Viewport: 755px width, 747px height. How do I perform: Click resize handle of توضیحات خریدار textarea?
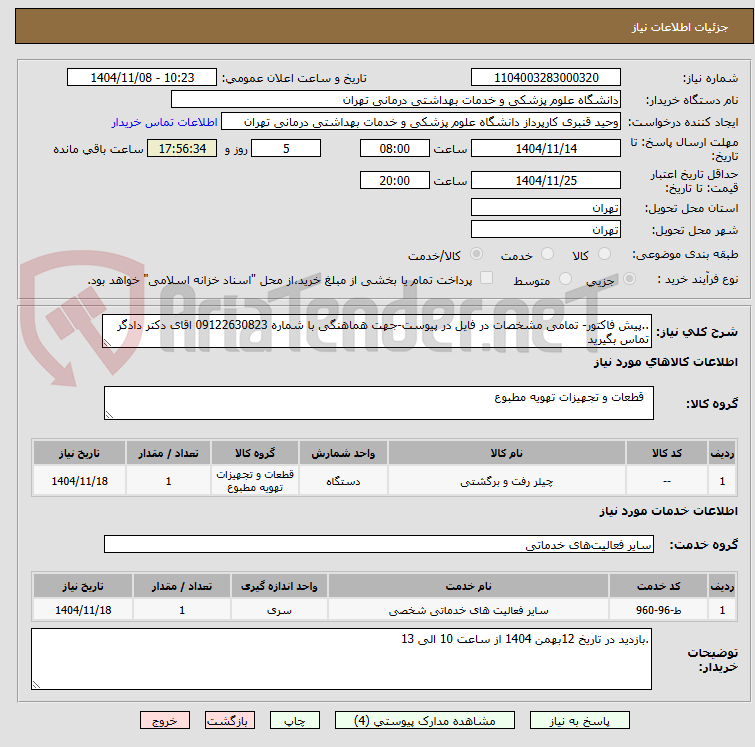[x=36, y=684]
